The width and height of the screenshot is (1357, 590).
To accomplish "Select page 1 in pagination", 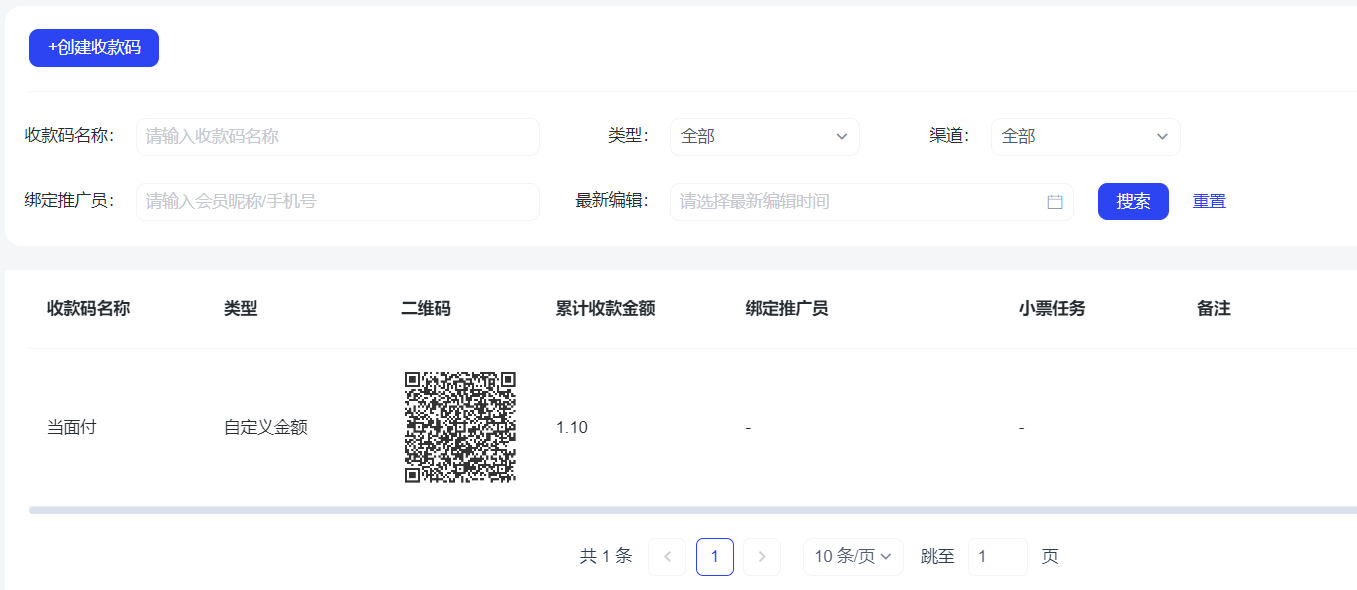I will 715,557.
